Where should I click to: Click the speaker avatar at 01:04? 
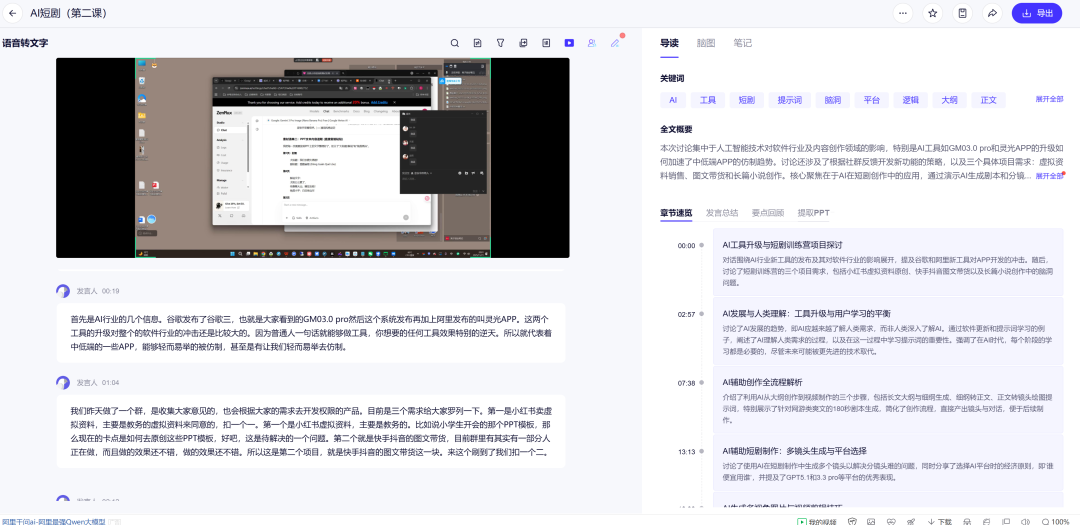[x=63, y=382]
